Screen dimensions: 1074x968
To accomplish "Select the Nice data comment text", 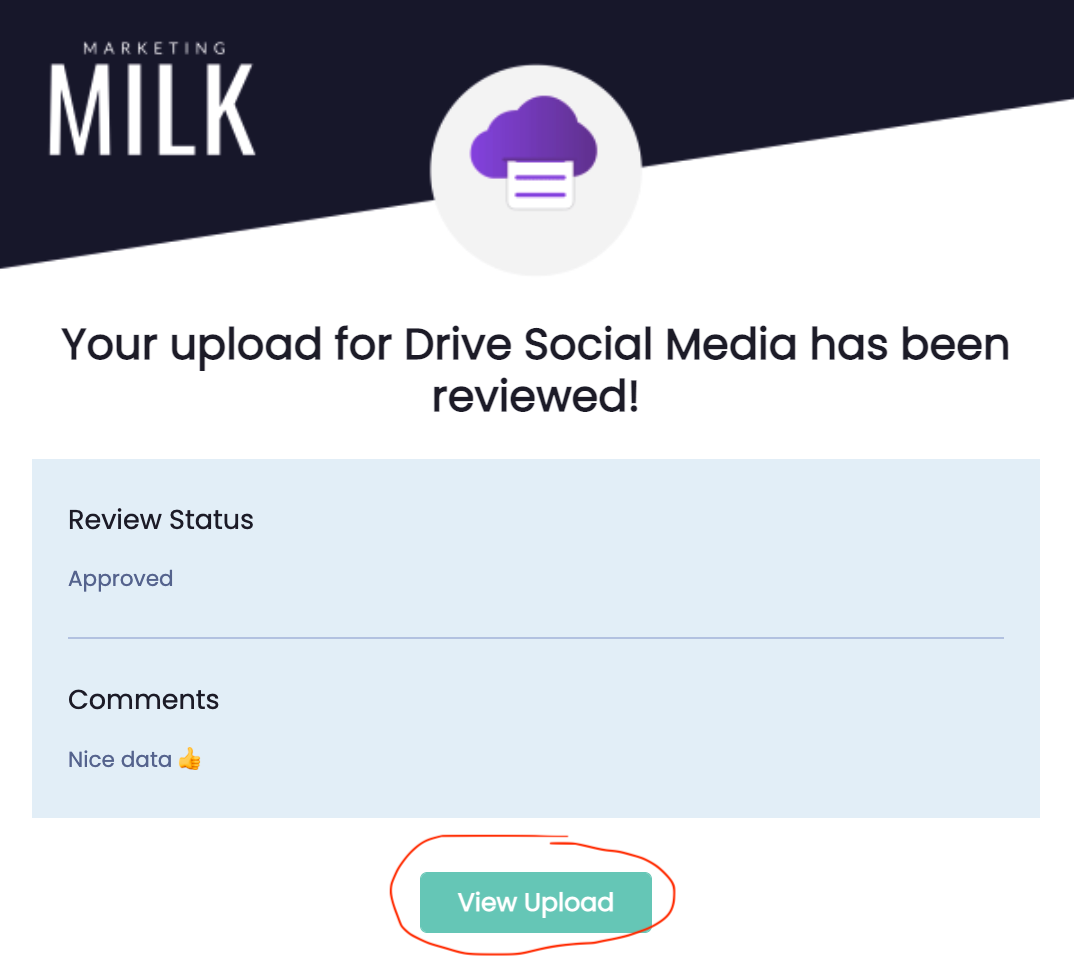I will tap(120, 759).
